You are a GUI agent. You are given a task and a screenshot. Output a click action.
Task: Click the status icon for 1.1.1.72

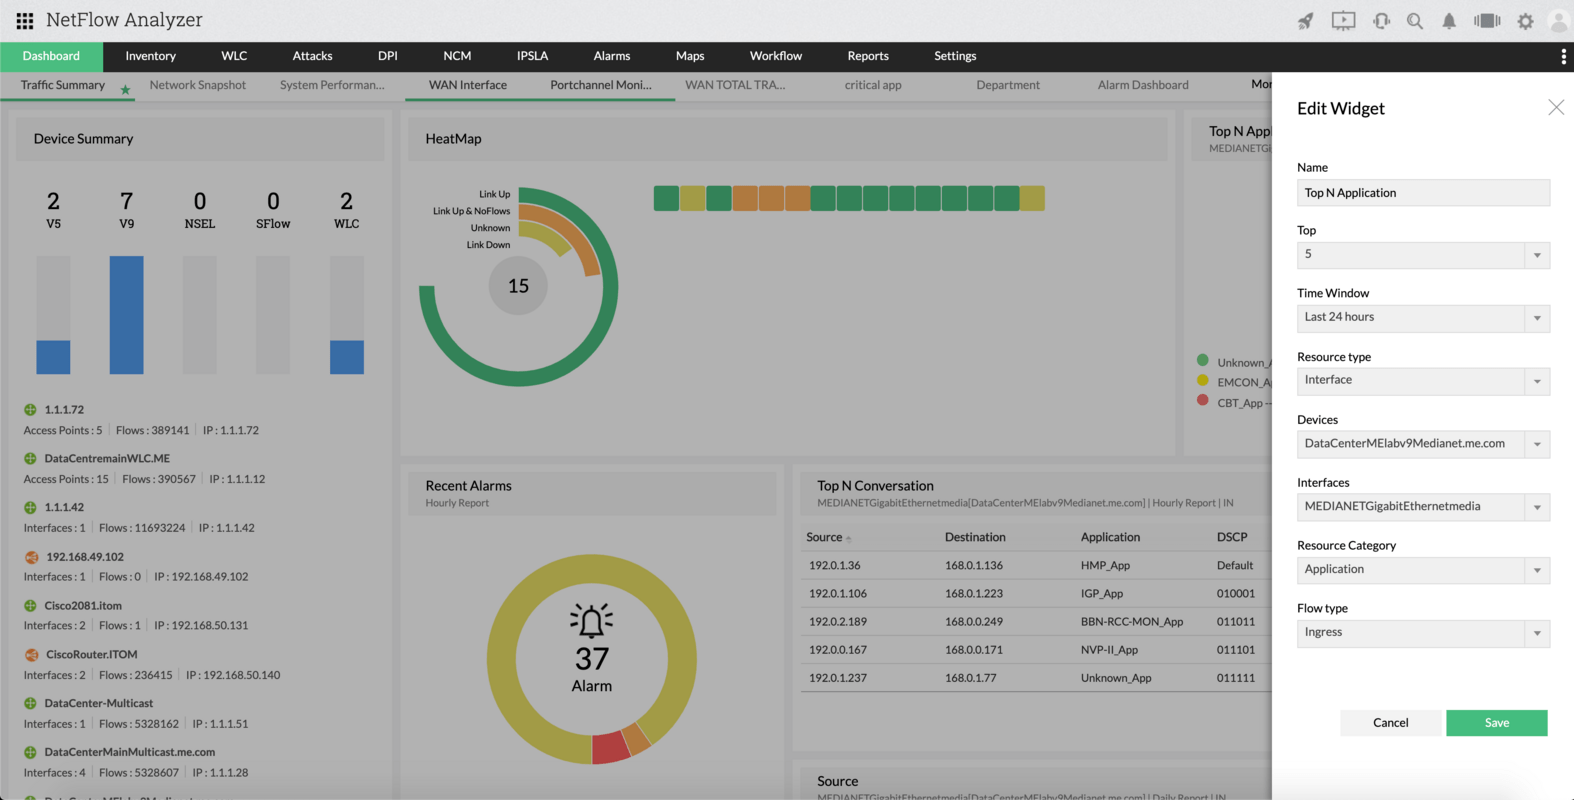30,410
